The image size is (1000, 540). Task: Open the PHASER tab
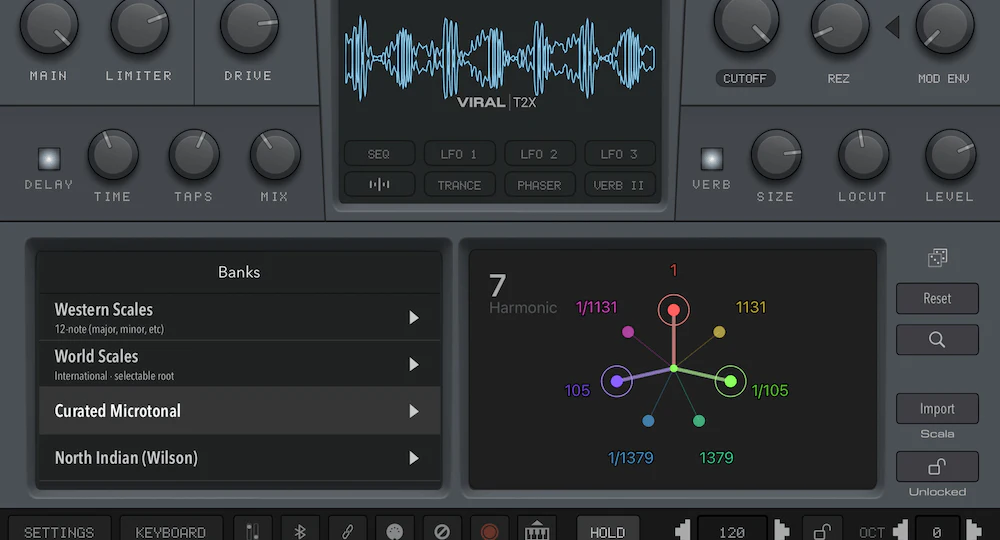click(539, 185)
